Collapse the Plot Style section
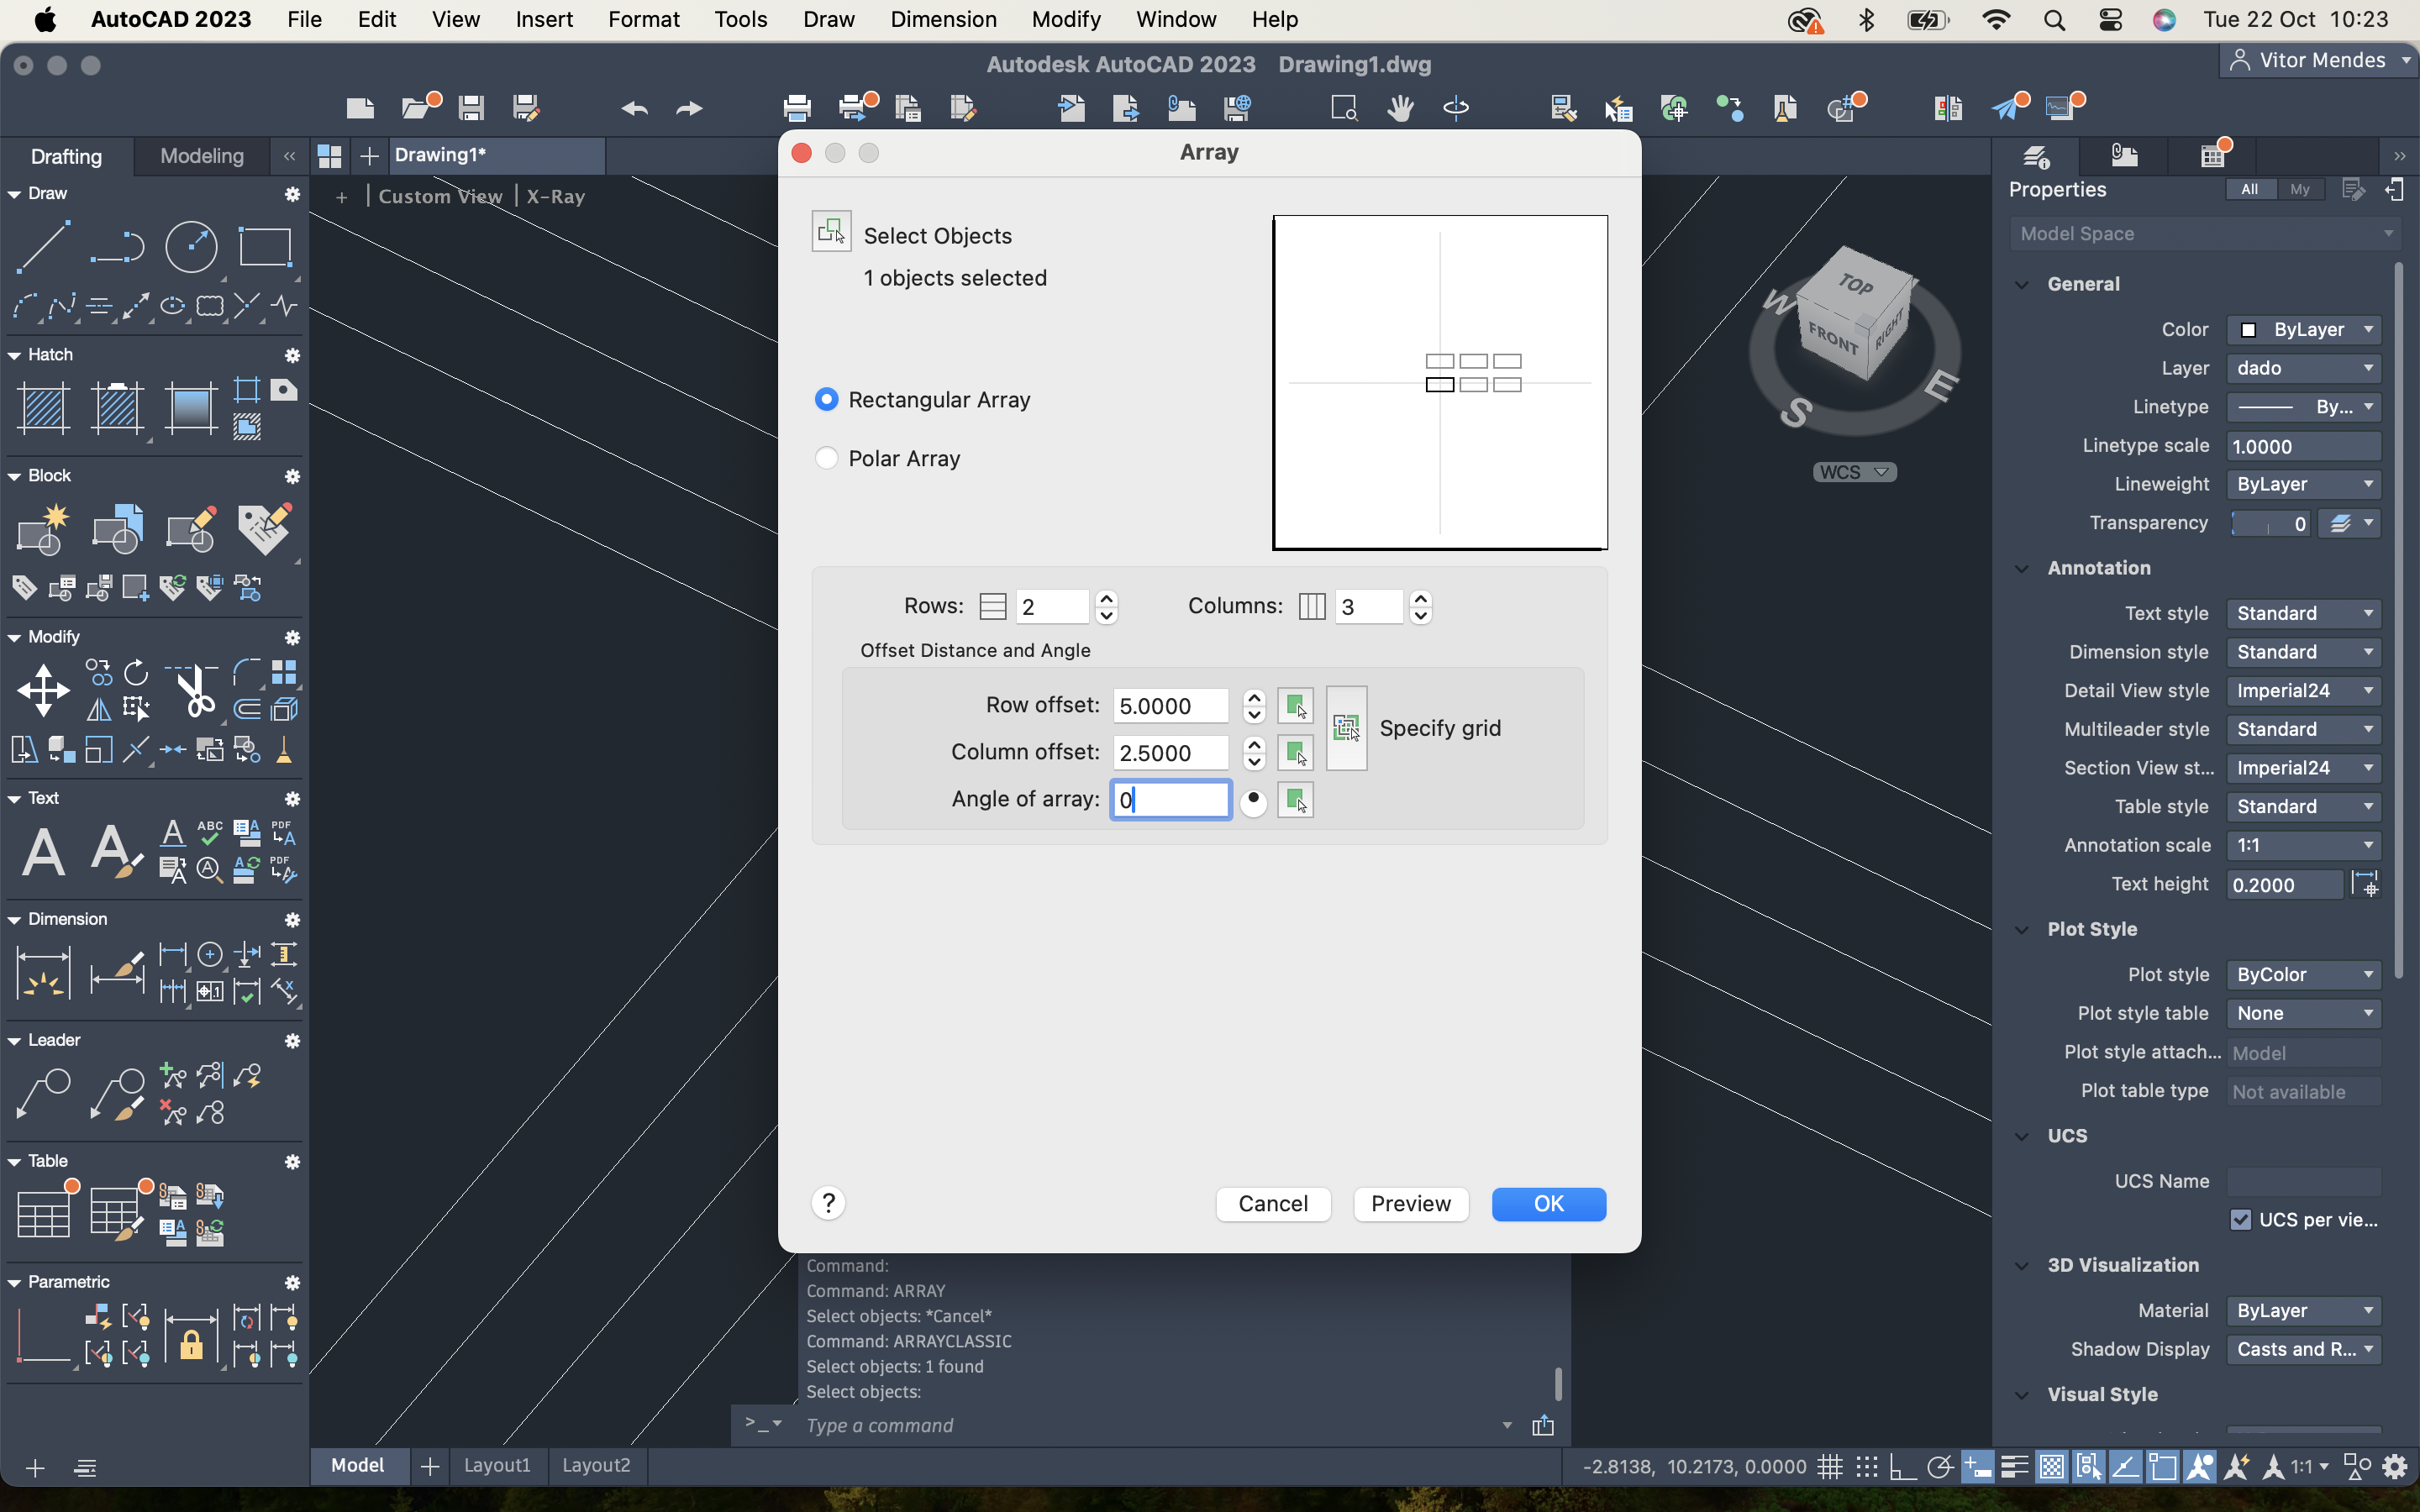 [x=2022, y=929]
